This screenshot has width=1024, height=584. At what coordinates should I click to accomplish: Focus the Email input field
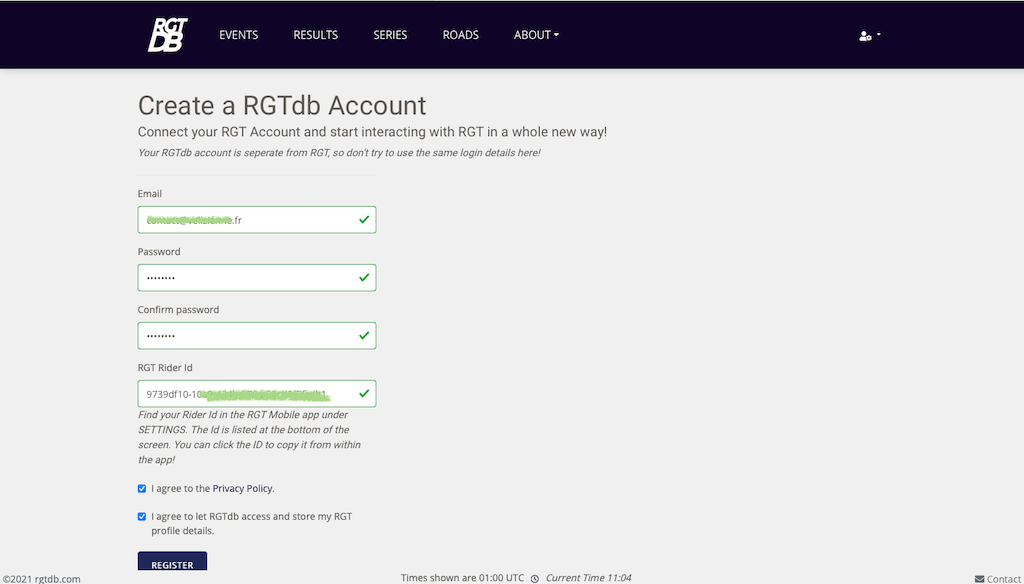coord(257,219)
